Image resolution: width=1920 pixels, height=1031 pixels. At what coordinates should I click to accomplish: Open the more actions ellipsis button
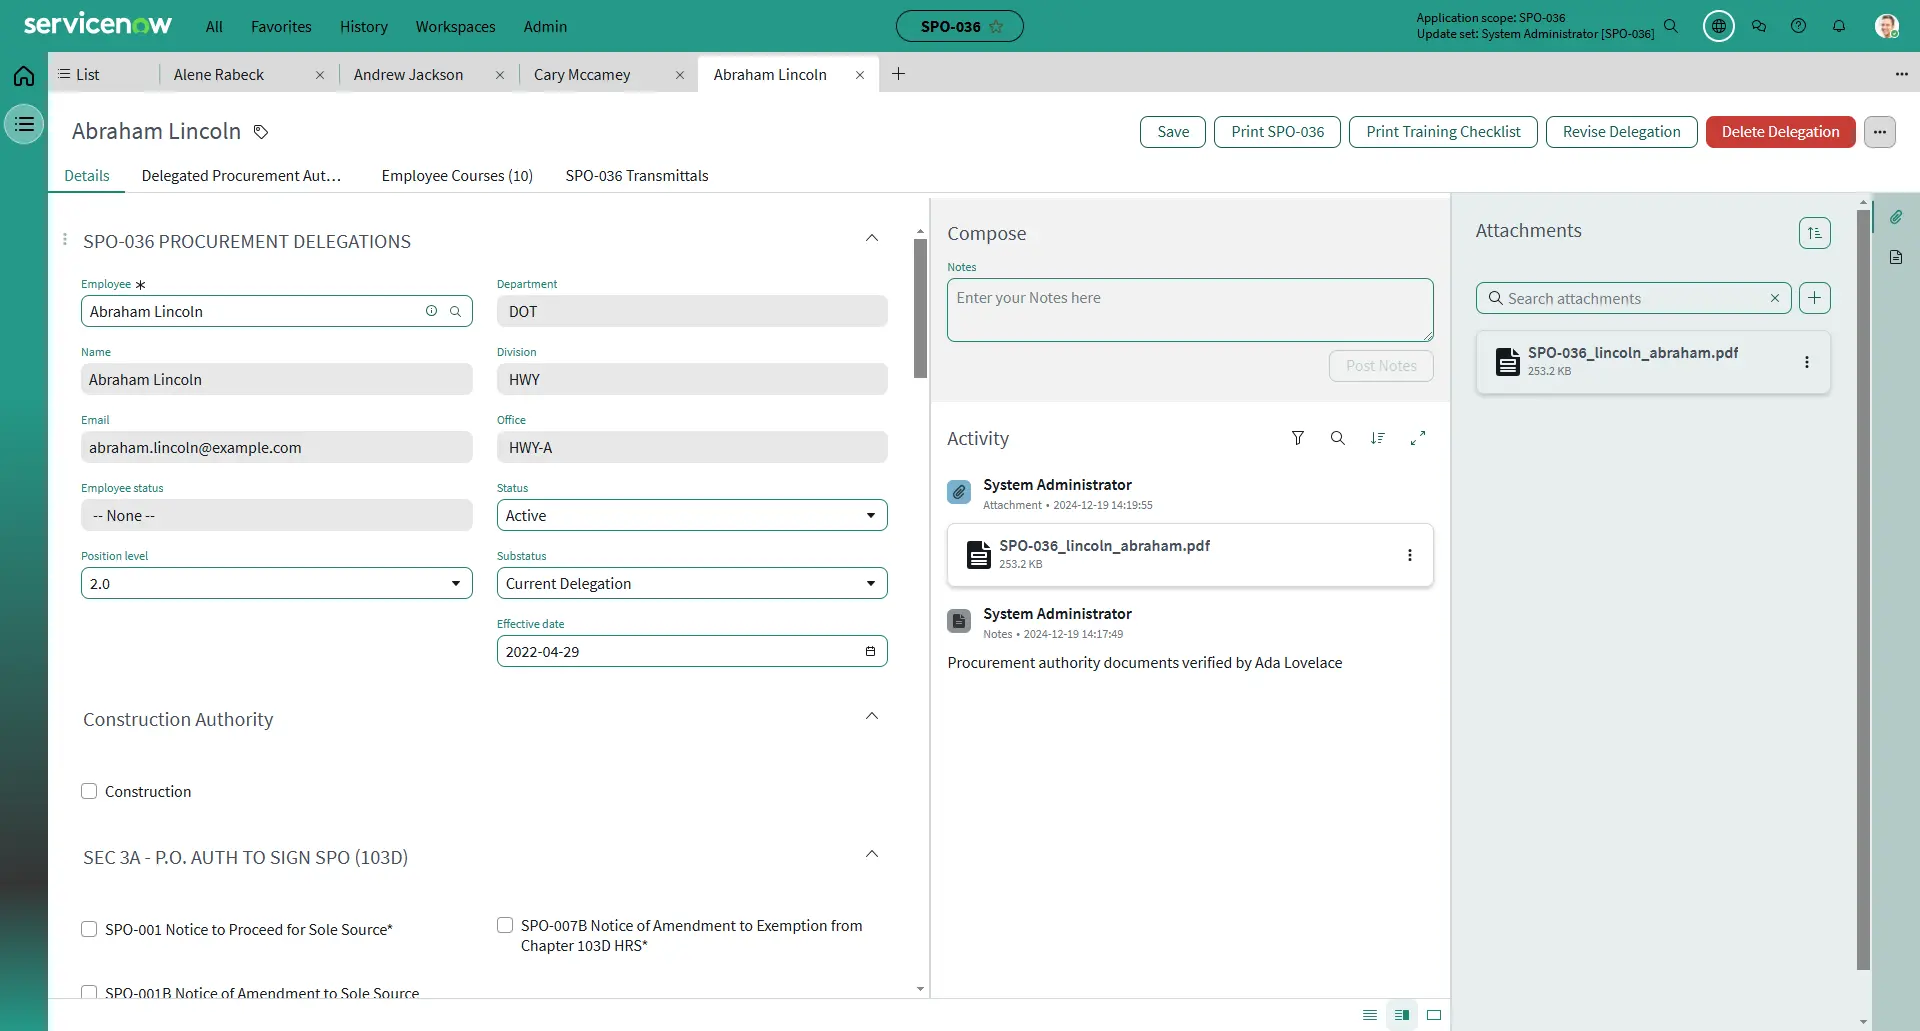click(1879, 132)
